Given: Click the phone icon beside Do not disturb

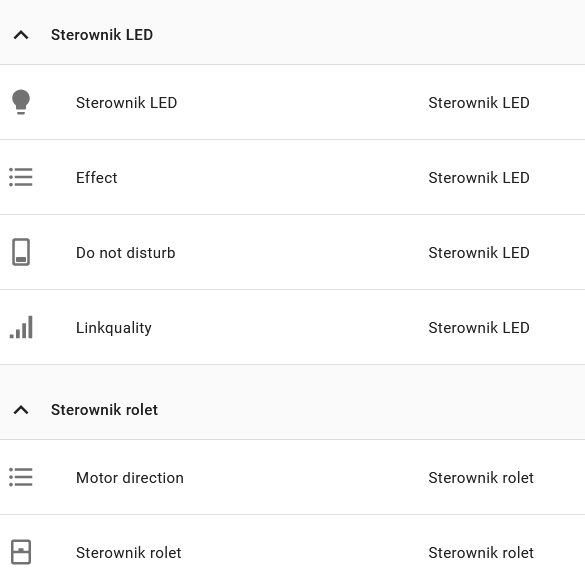Looking at the screenshot, I should [21, 252].
